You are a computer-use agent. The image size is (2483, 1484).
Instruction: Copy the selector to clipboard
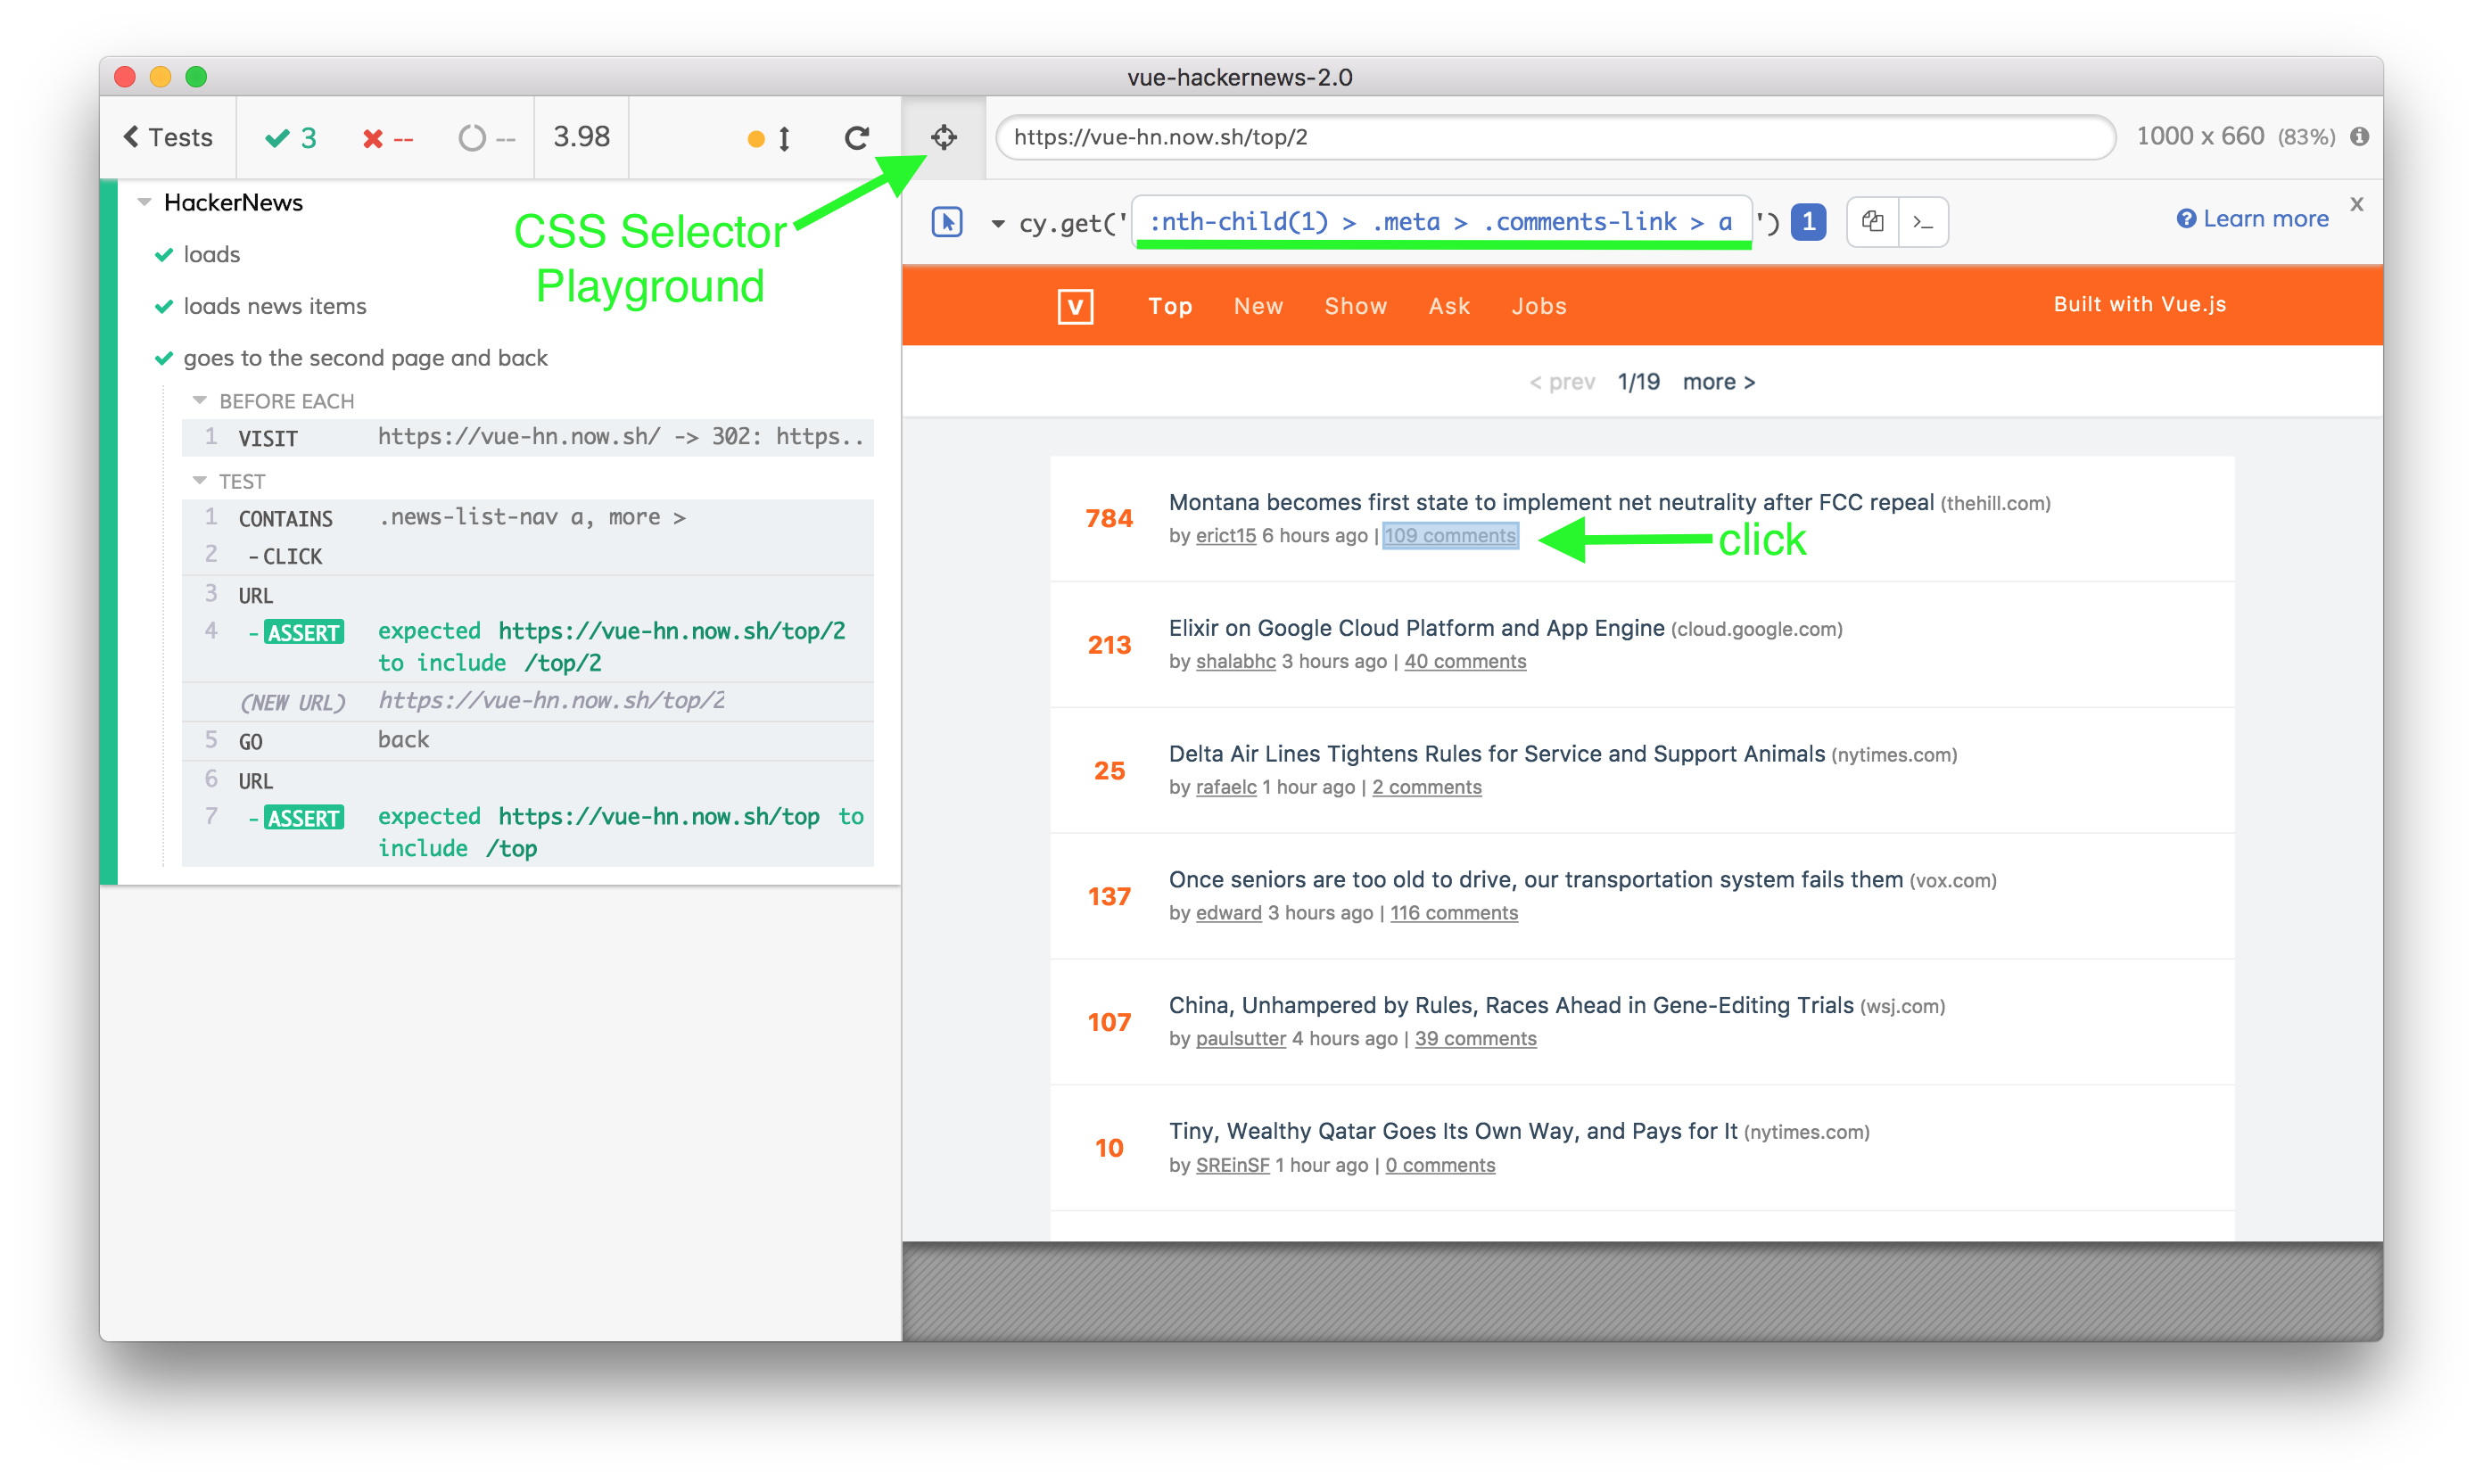tap(1872, 221)
